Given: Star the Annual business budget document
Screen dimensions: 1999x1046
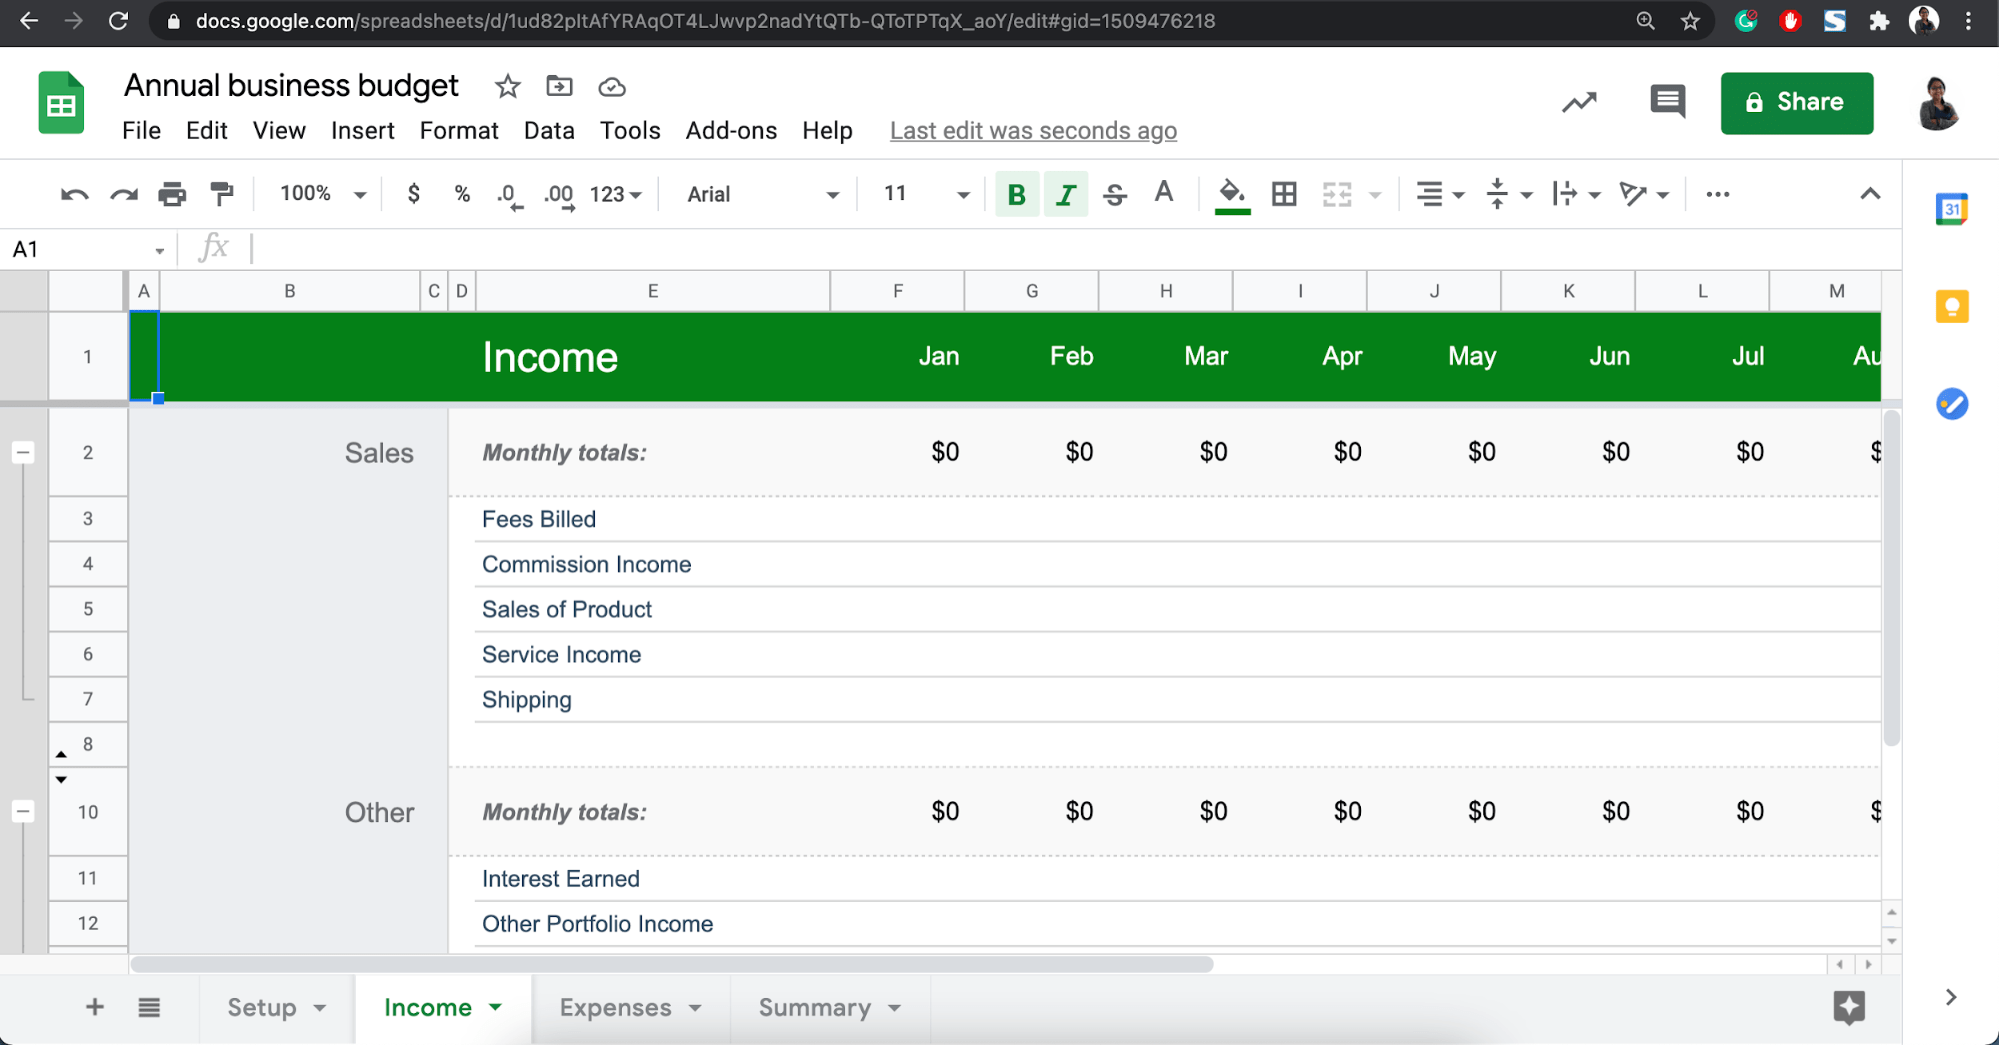Looking at the screenshot, I should point(507,87).
